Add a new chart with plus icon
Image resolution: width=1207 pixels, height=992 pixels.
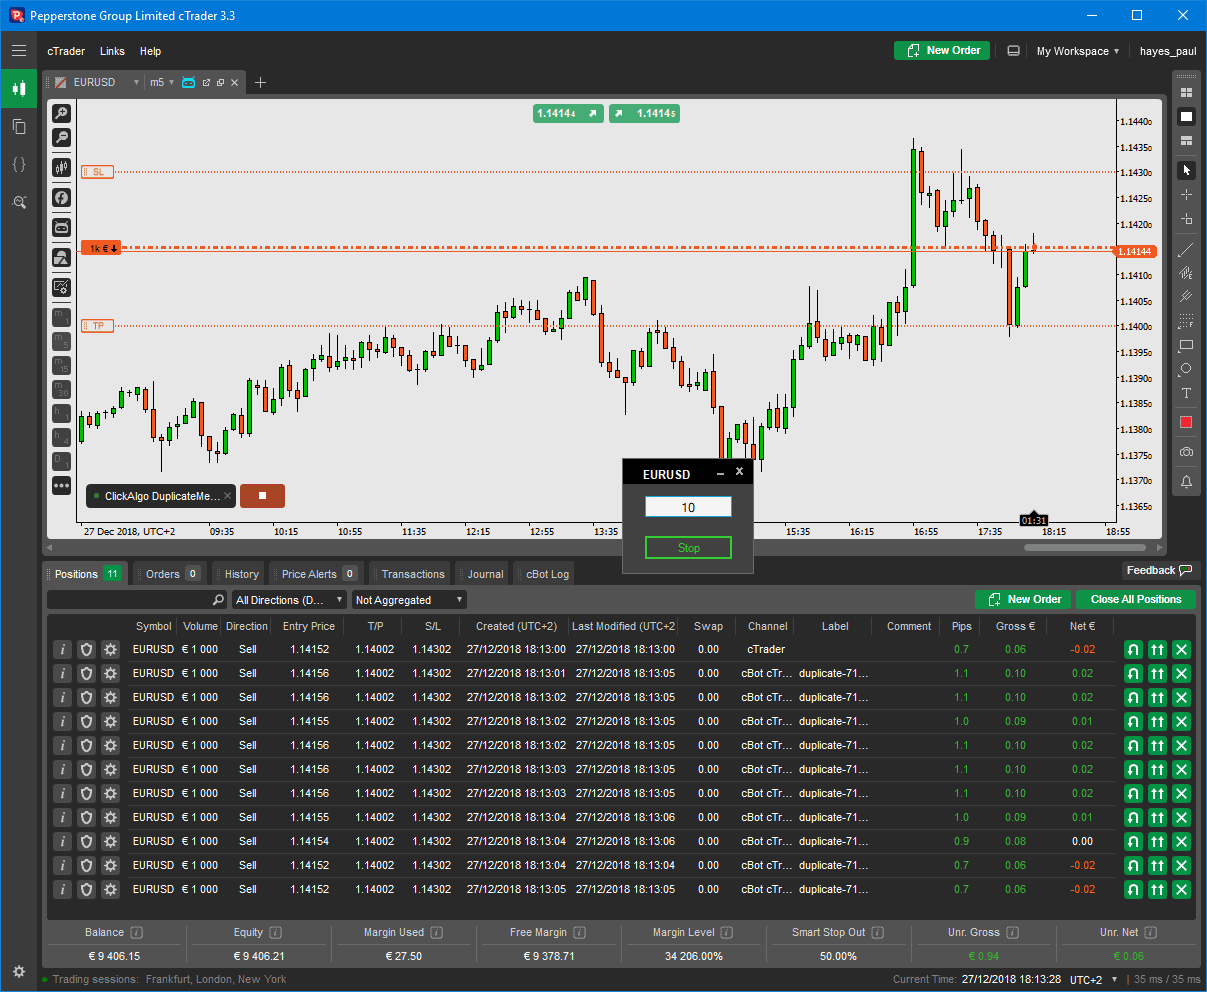click(x=260, y=83)
